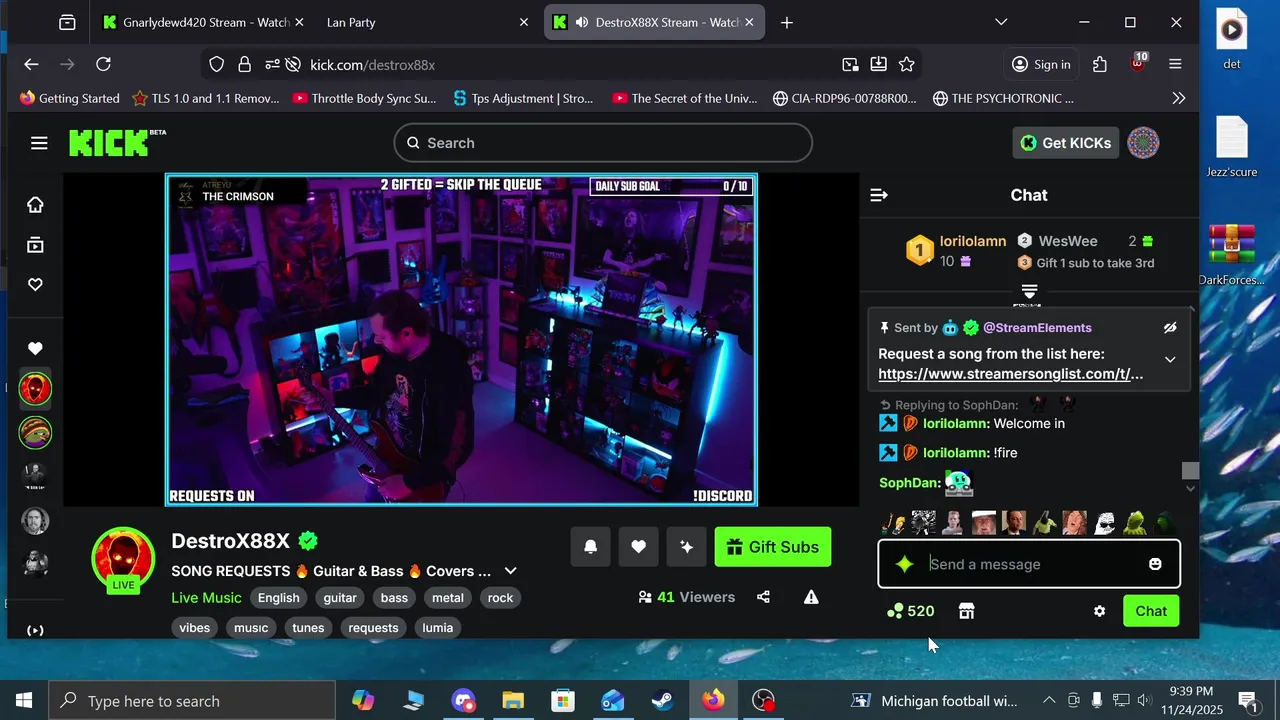The image size is (1280, 720).
Task: Open chat settings gear
Action: (x=1099, y=611)
